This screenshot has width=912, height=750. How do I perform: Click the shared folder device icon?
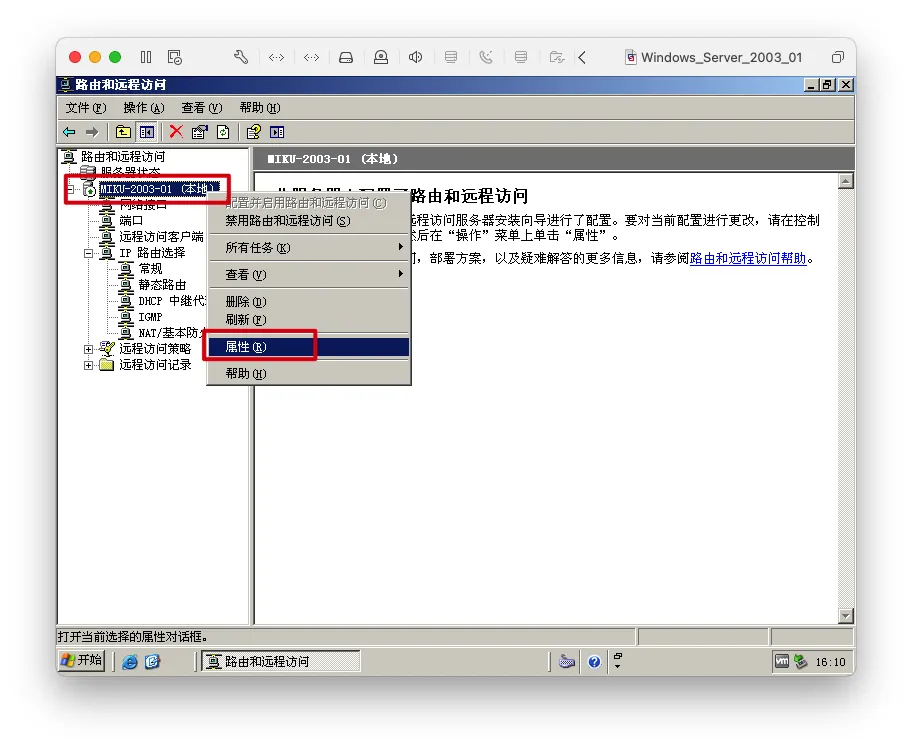coord(557,57)
